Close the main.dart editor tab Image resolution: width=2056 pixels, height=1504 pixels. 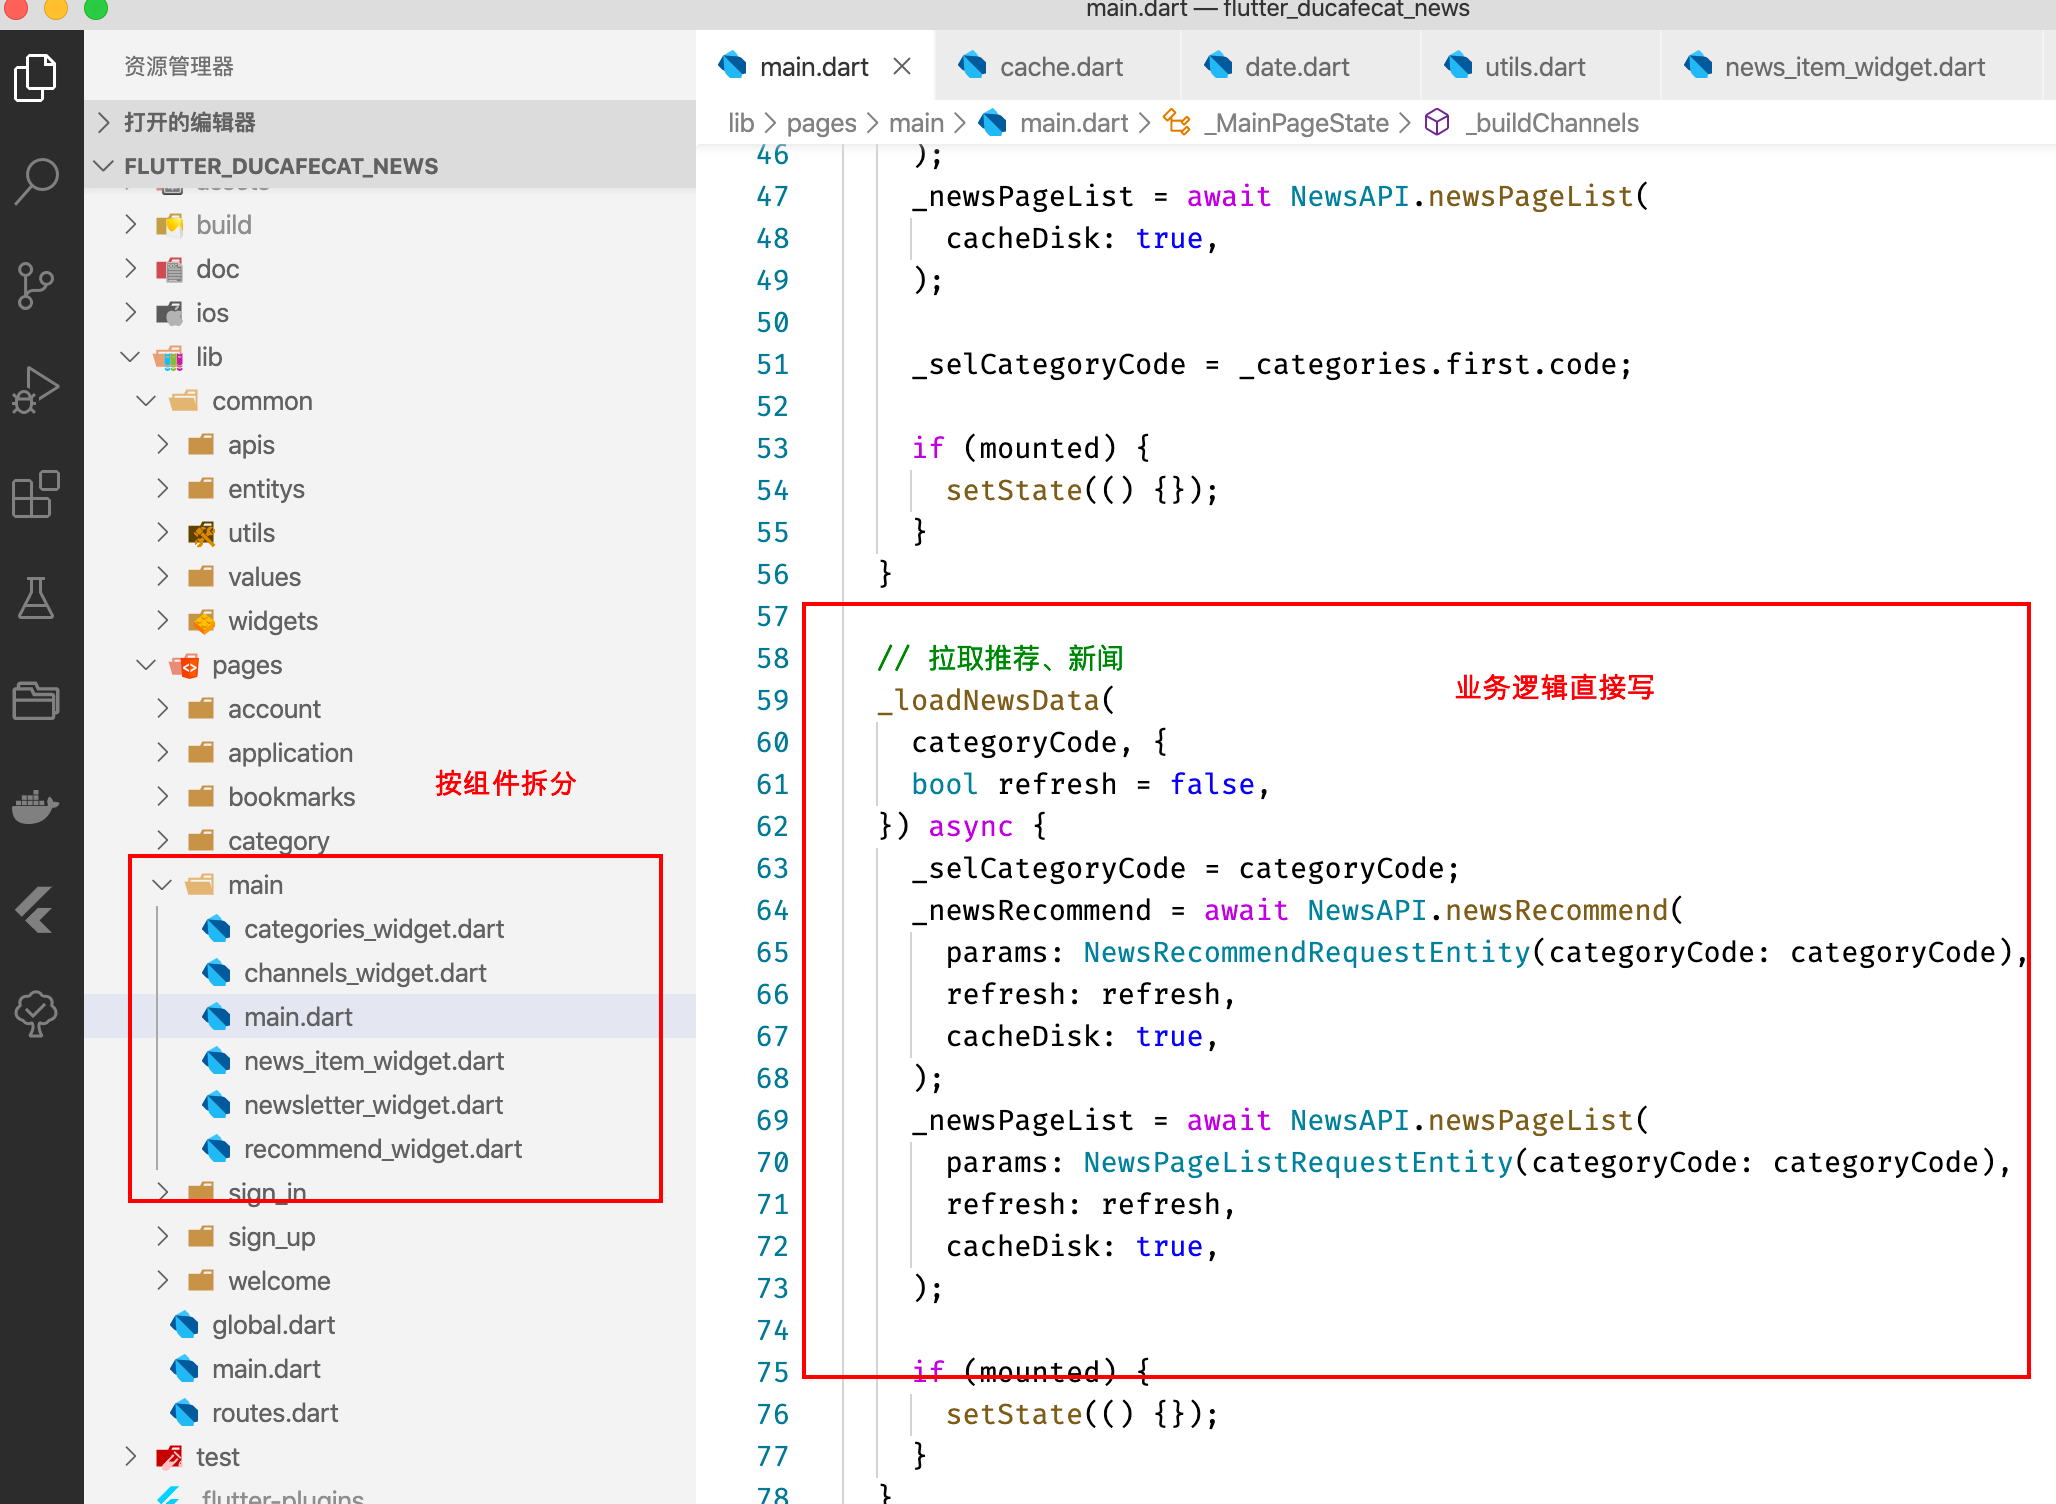pos(903,66)
